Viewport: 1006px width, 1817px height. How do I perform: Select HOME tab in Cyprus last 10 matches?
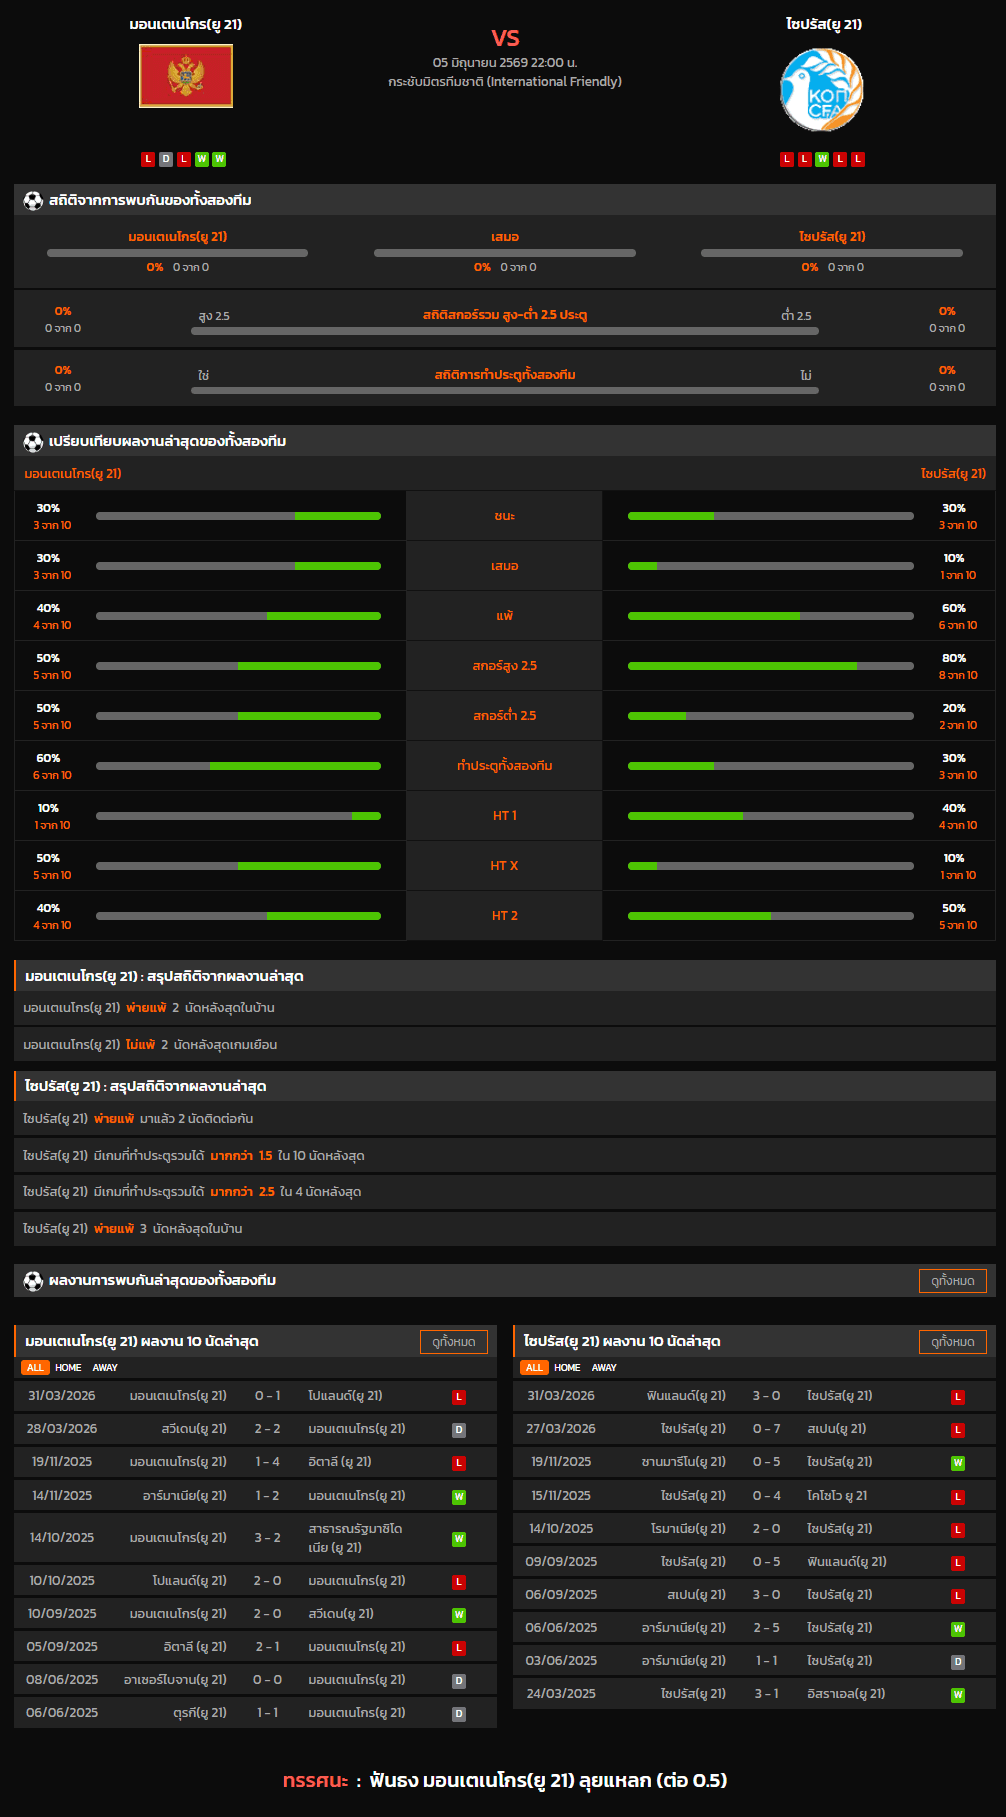click(567, 1367)
